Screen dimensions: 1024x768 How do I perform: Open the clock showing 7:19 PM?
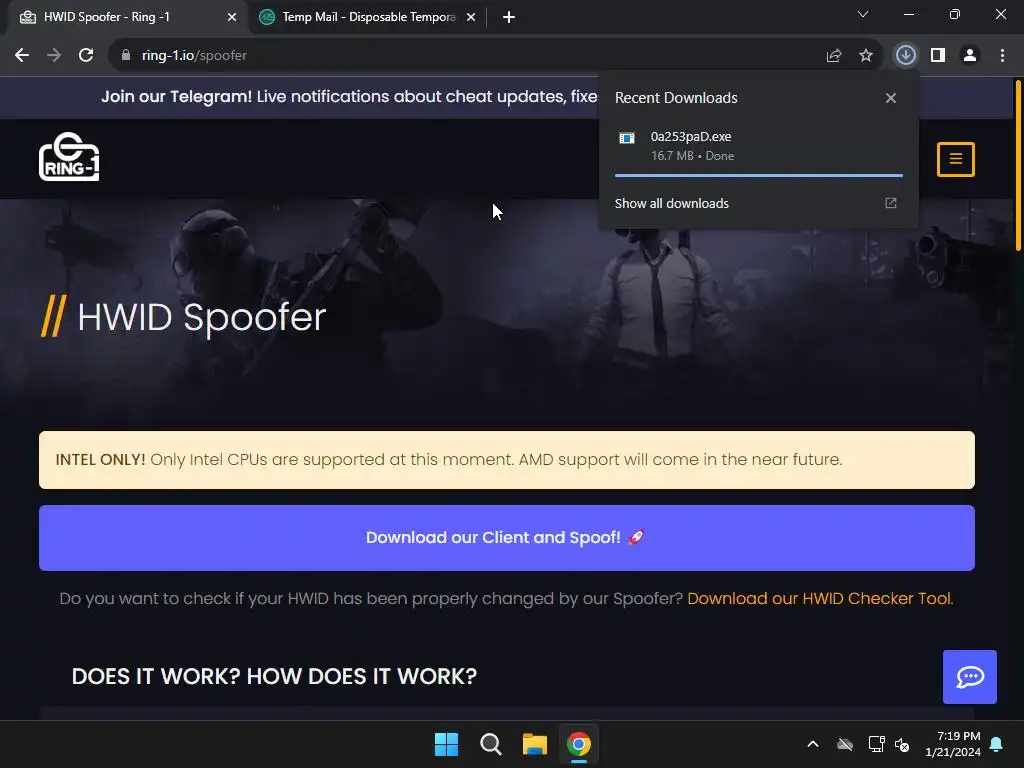953,744
